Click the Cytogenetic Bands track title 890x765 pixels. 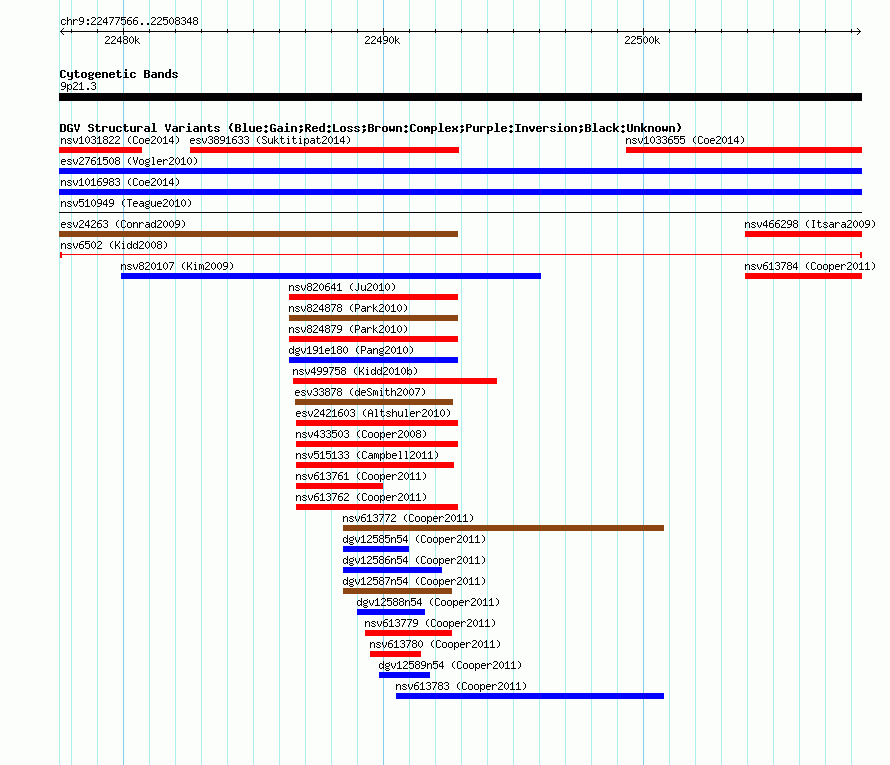point(119,74)
